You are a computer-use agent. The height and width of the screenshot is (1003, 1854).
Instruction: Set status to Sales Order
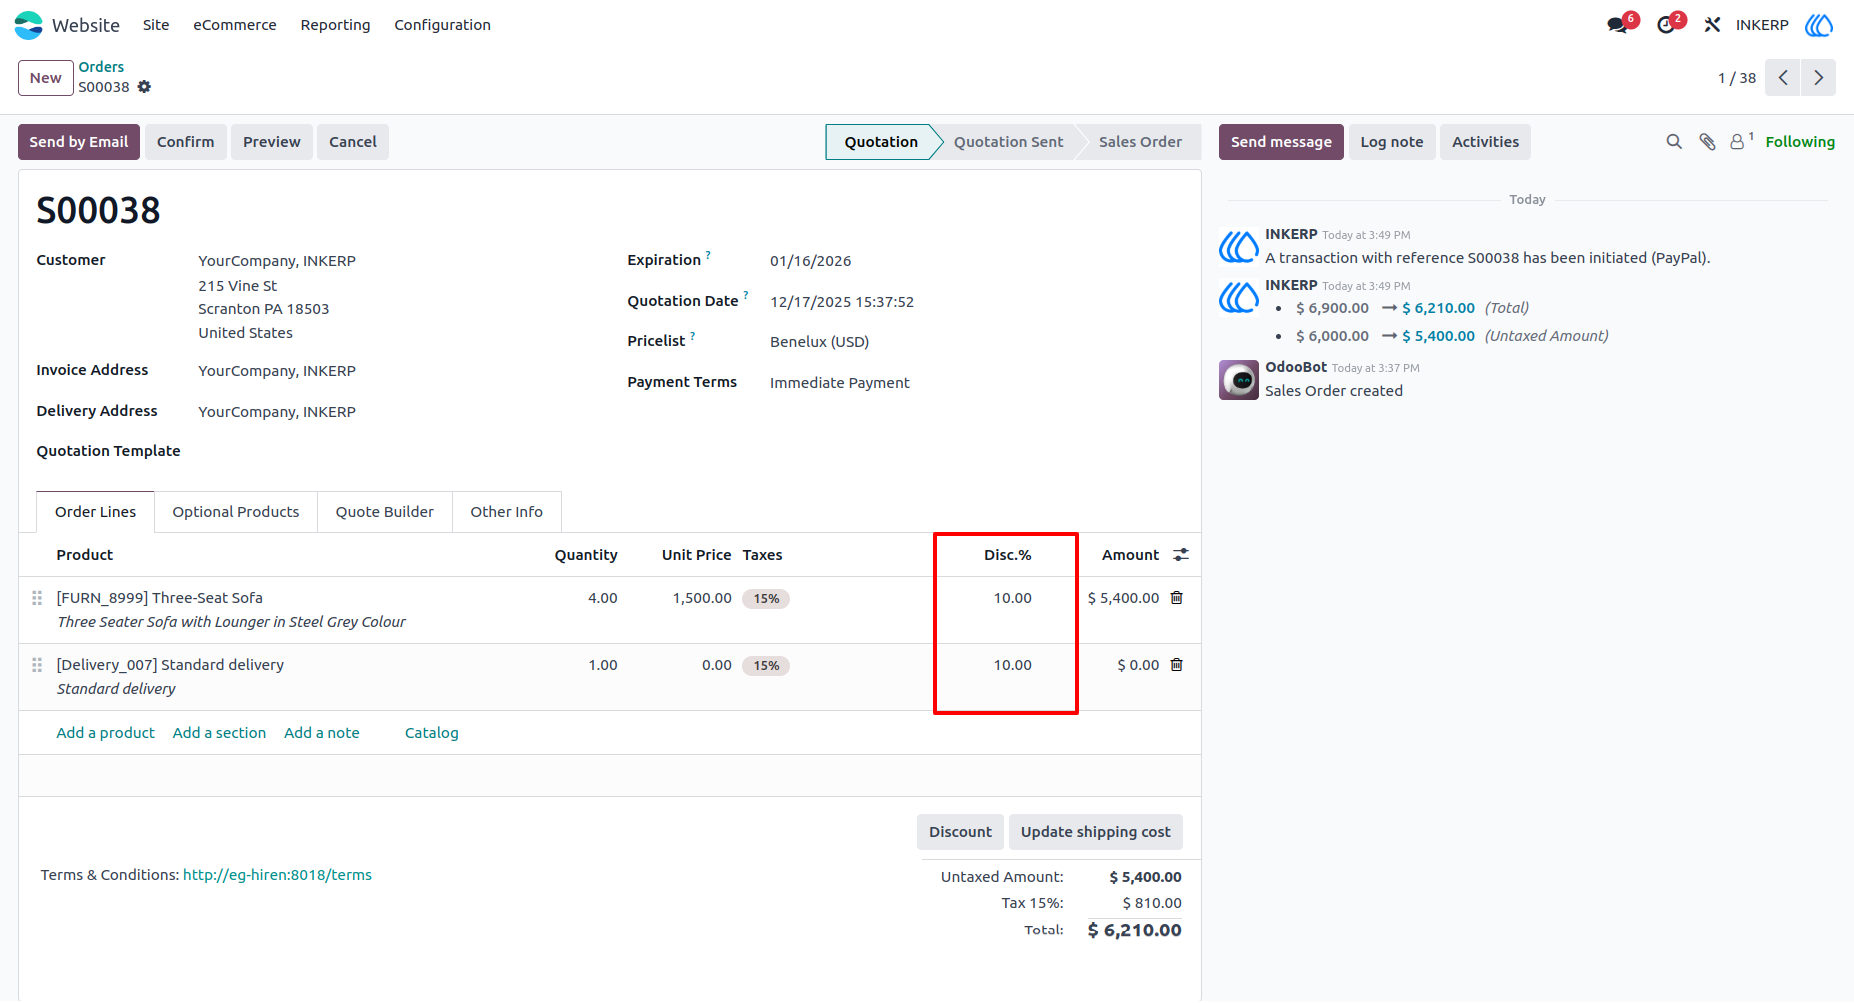(1140, 142)
